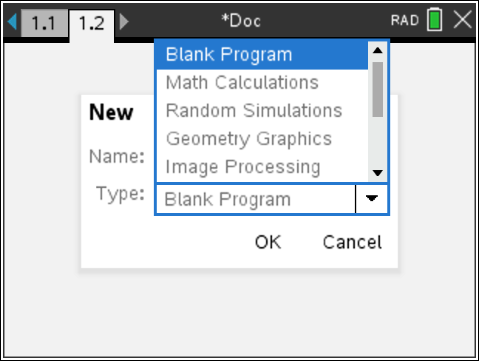
Task: Select Image Processing option
Action: click(262, 167)
